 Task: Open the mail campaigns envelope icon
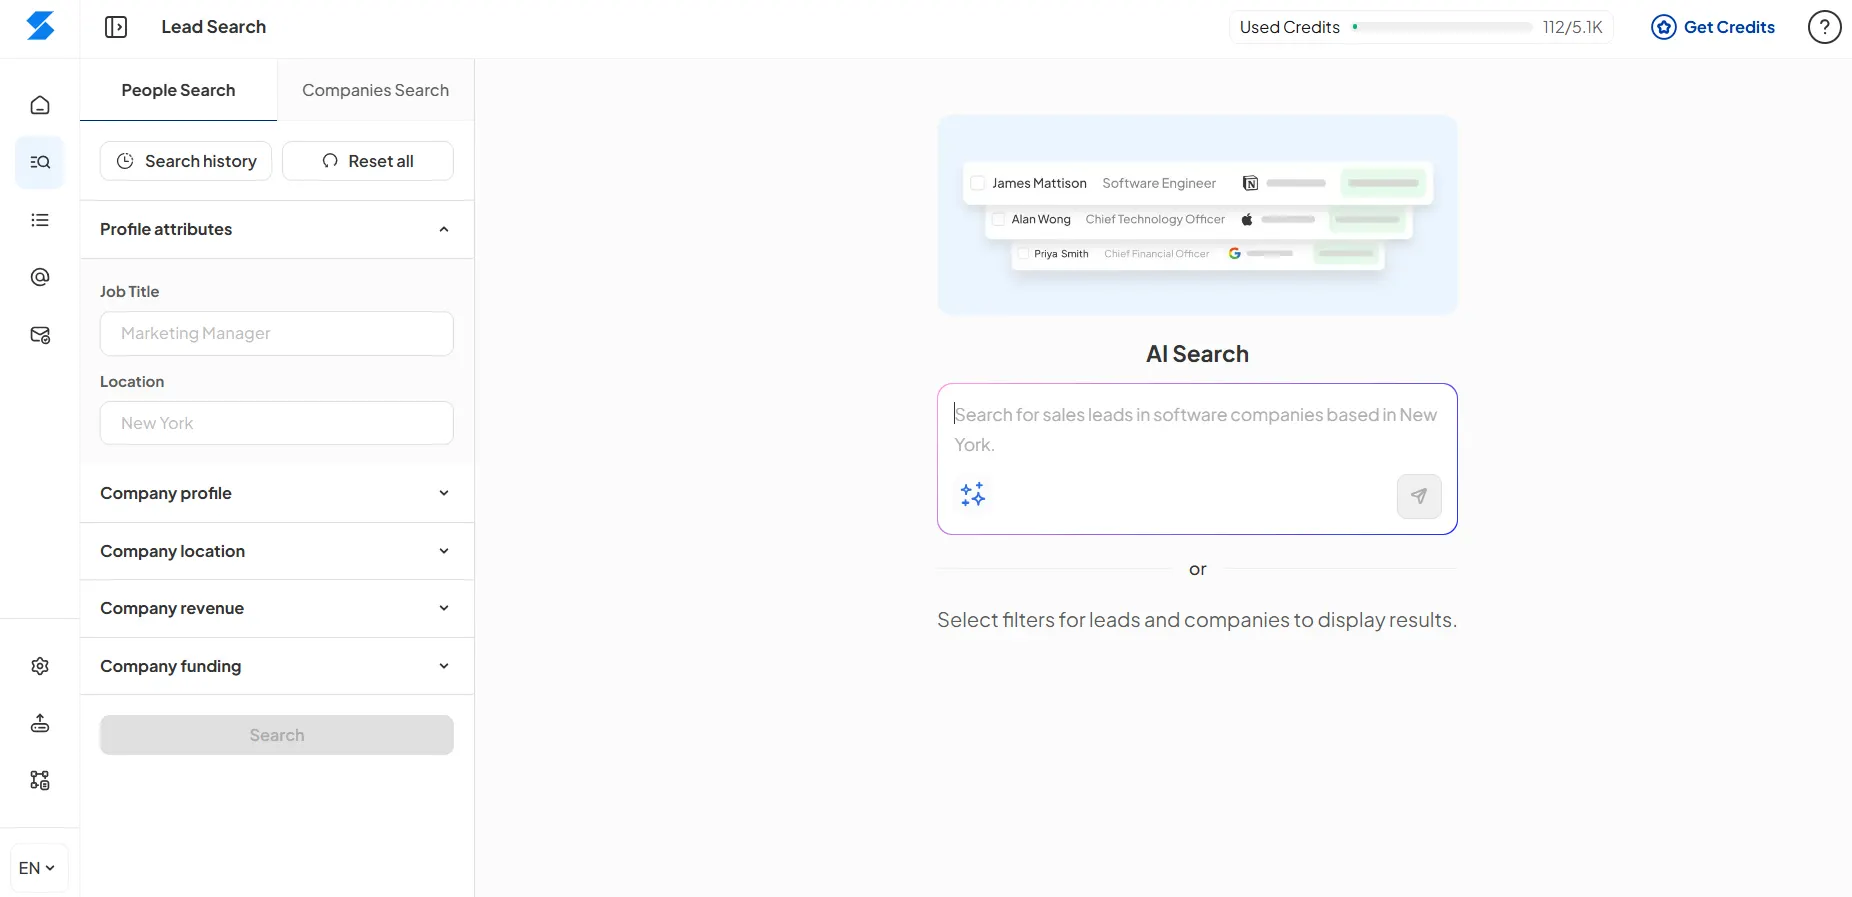click(40, 335)
